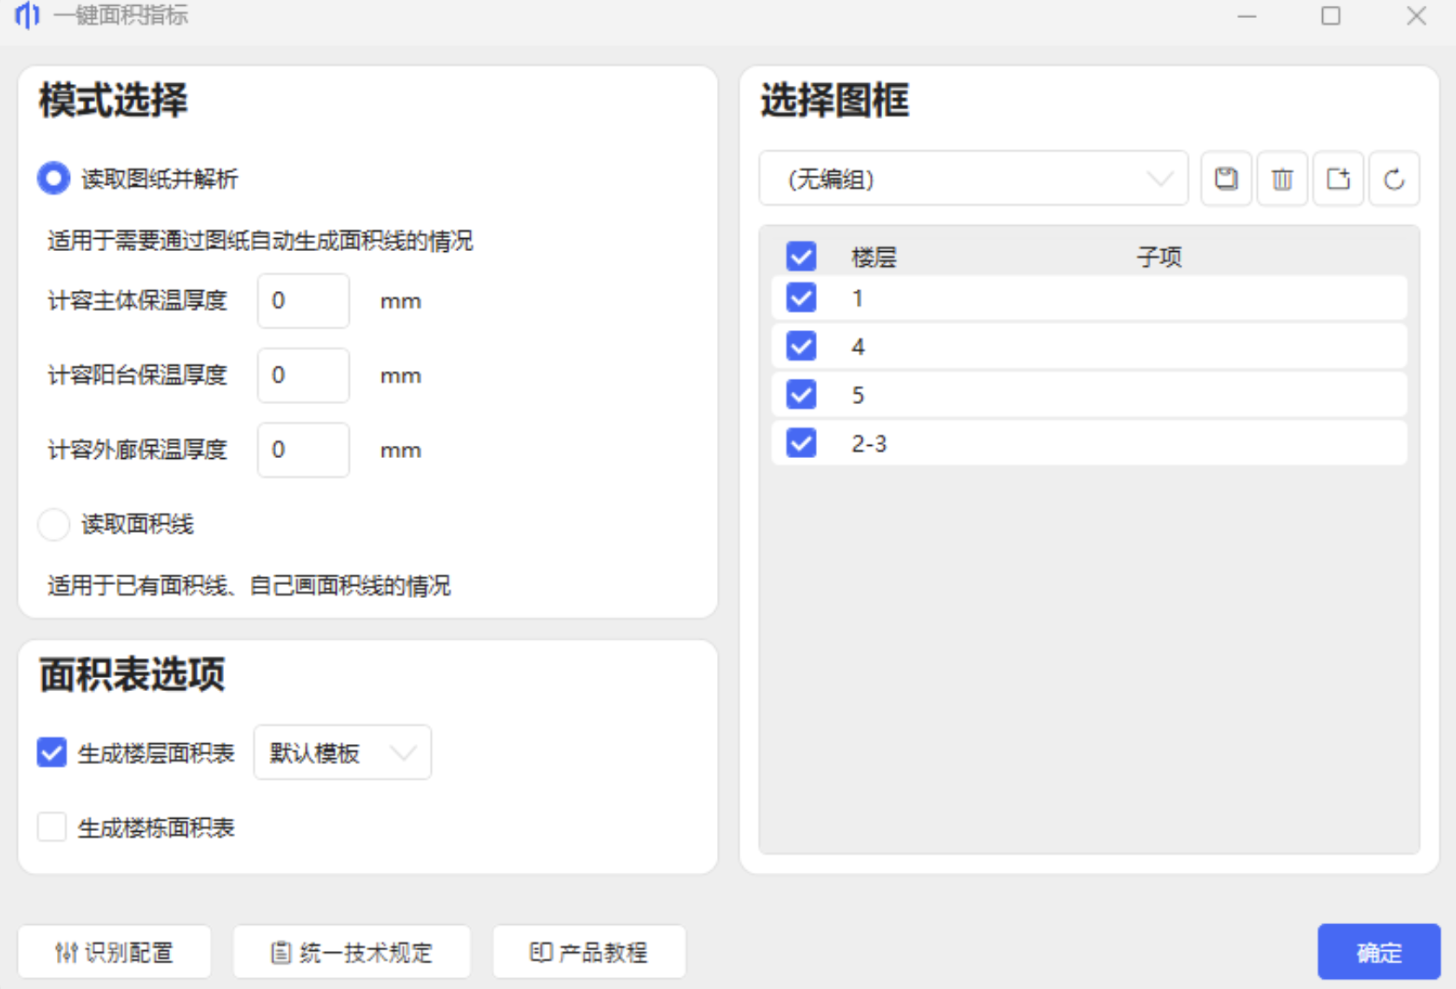Open 统一技术规定 document button
Image resolution: width=1456 pixels, height=989 pixels.
tap(351, 952)
